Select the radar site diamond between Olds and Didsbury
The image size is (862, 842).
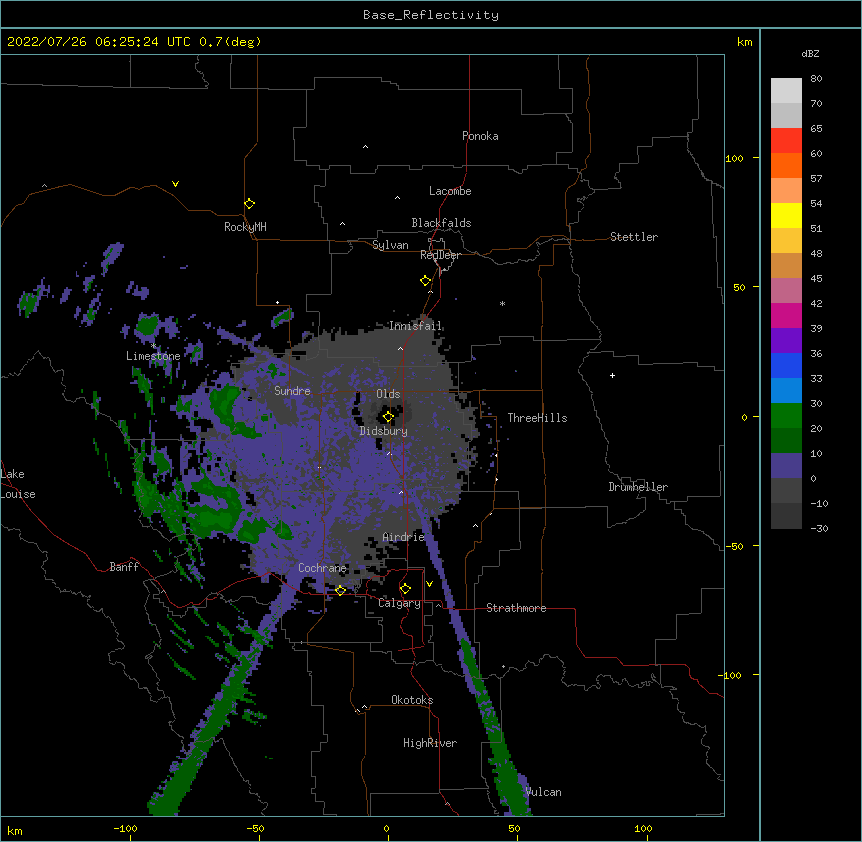389,417
